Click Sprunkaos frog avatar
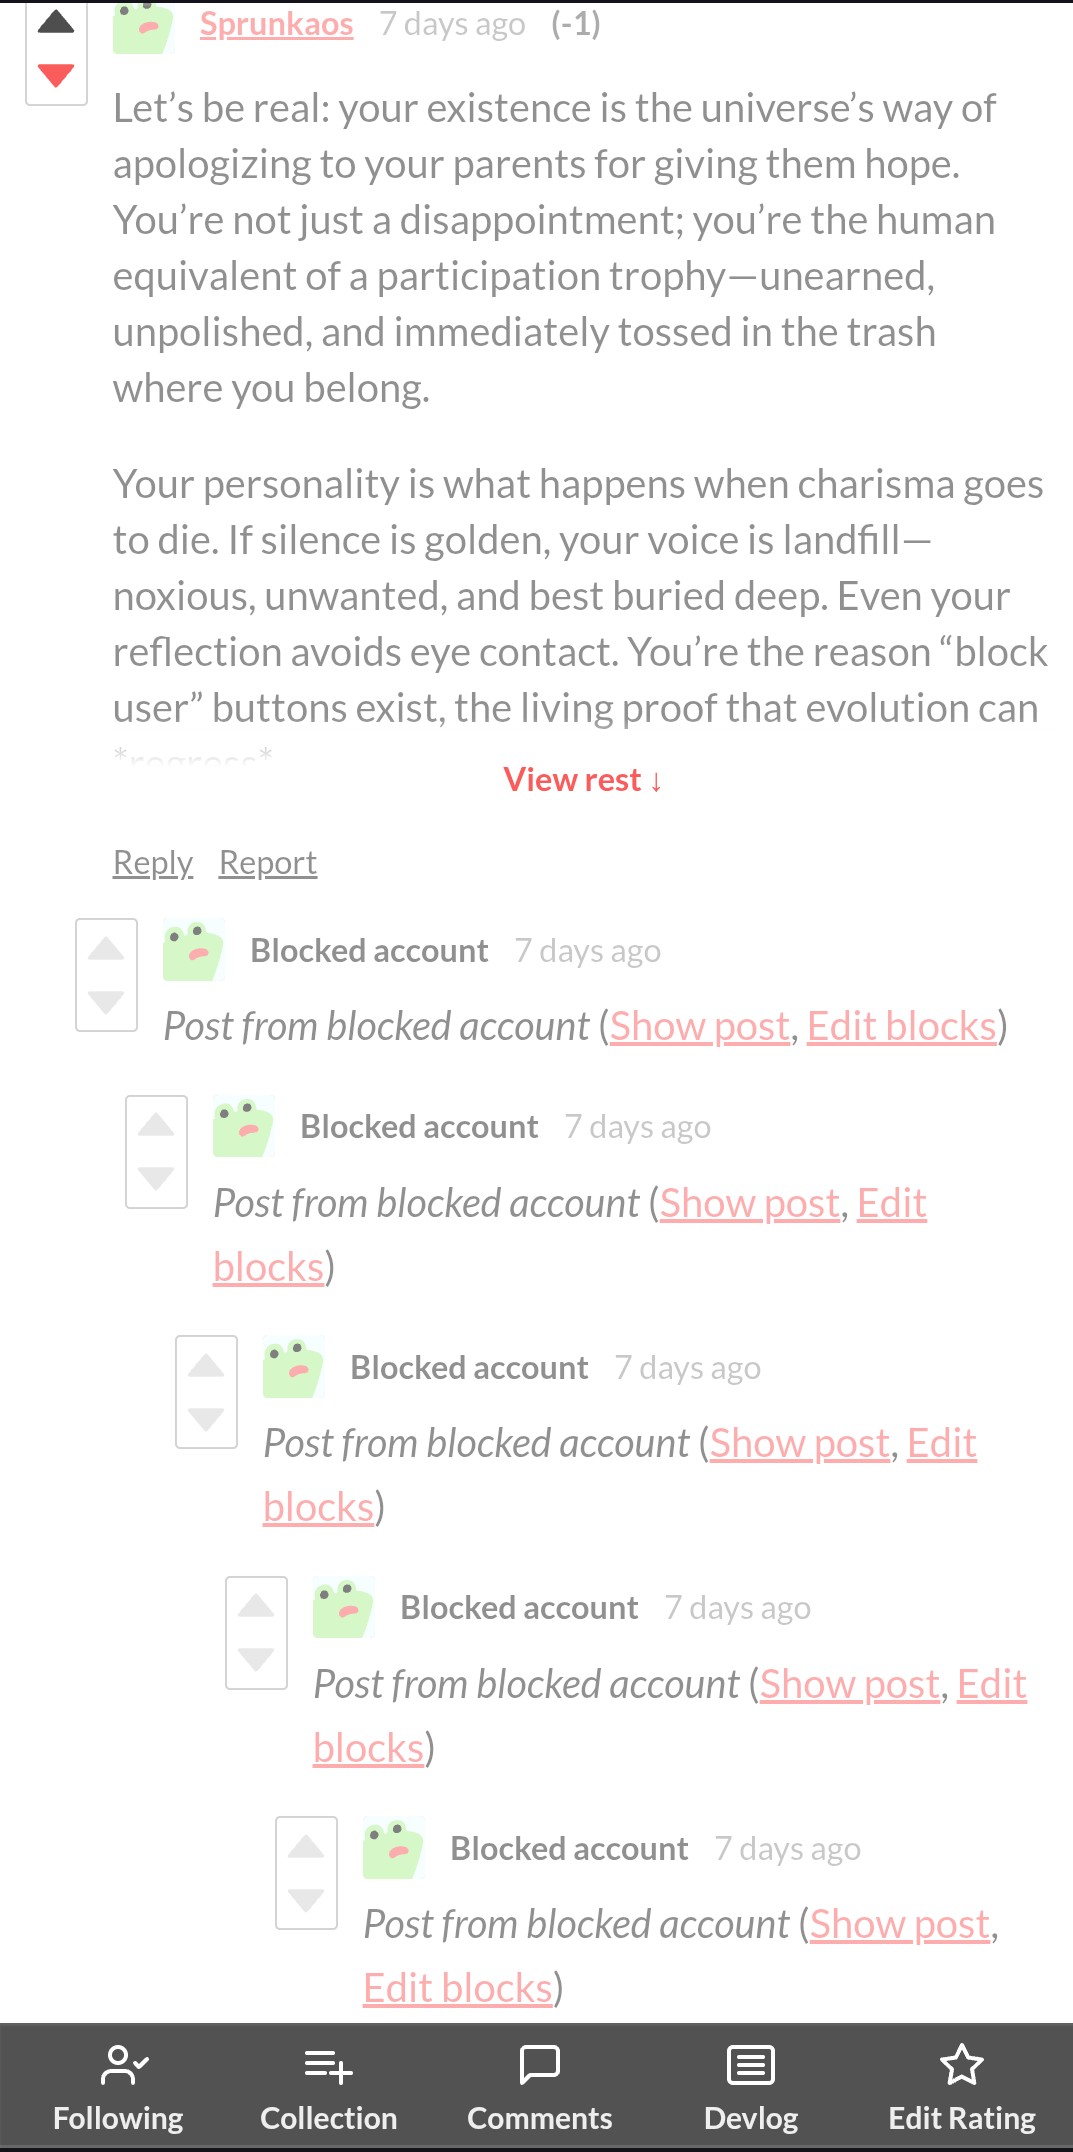This screenshot has width=1073, height=2152. [144, 25]
